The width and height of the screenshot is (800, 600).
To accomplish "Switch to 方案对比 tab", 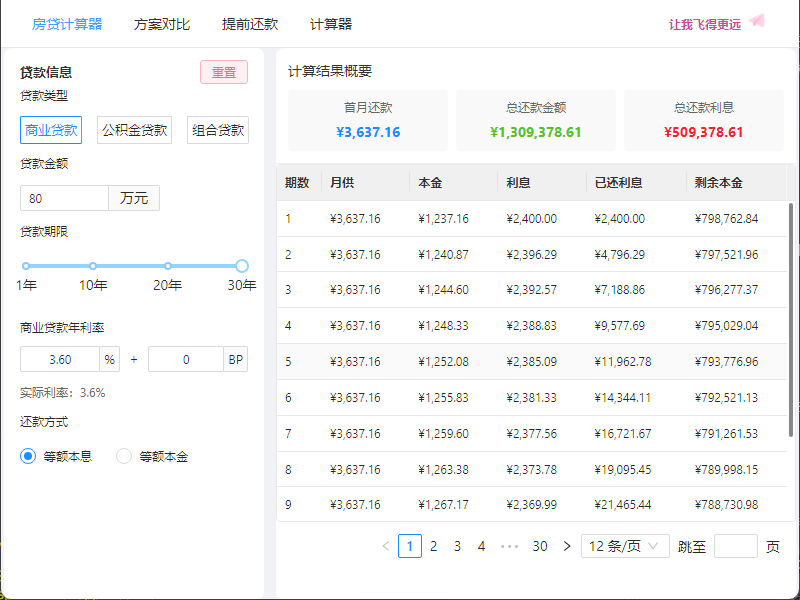I will click(x=162, y=24).
